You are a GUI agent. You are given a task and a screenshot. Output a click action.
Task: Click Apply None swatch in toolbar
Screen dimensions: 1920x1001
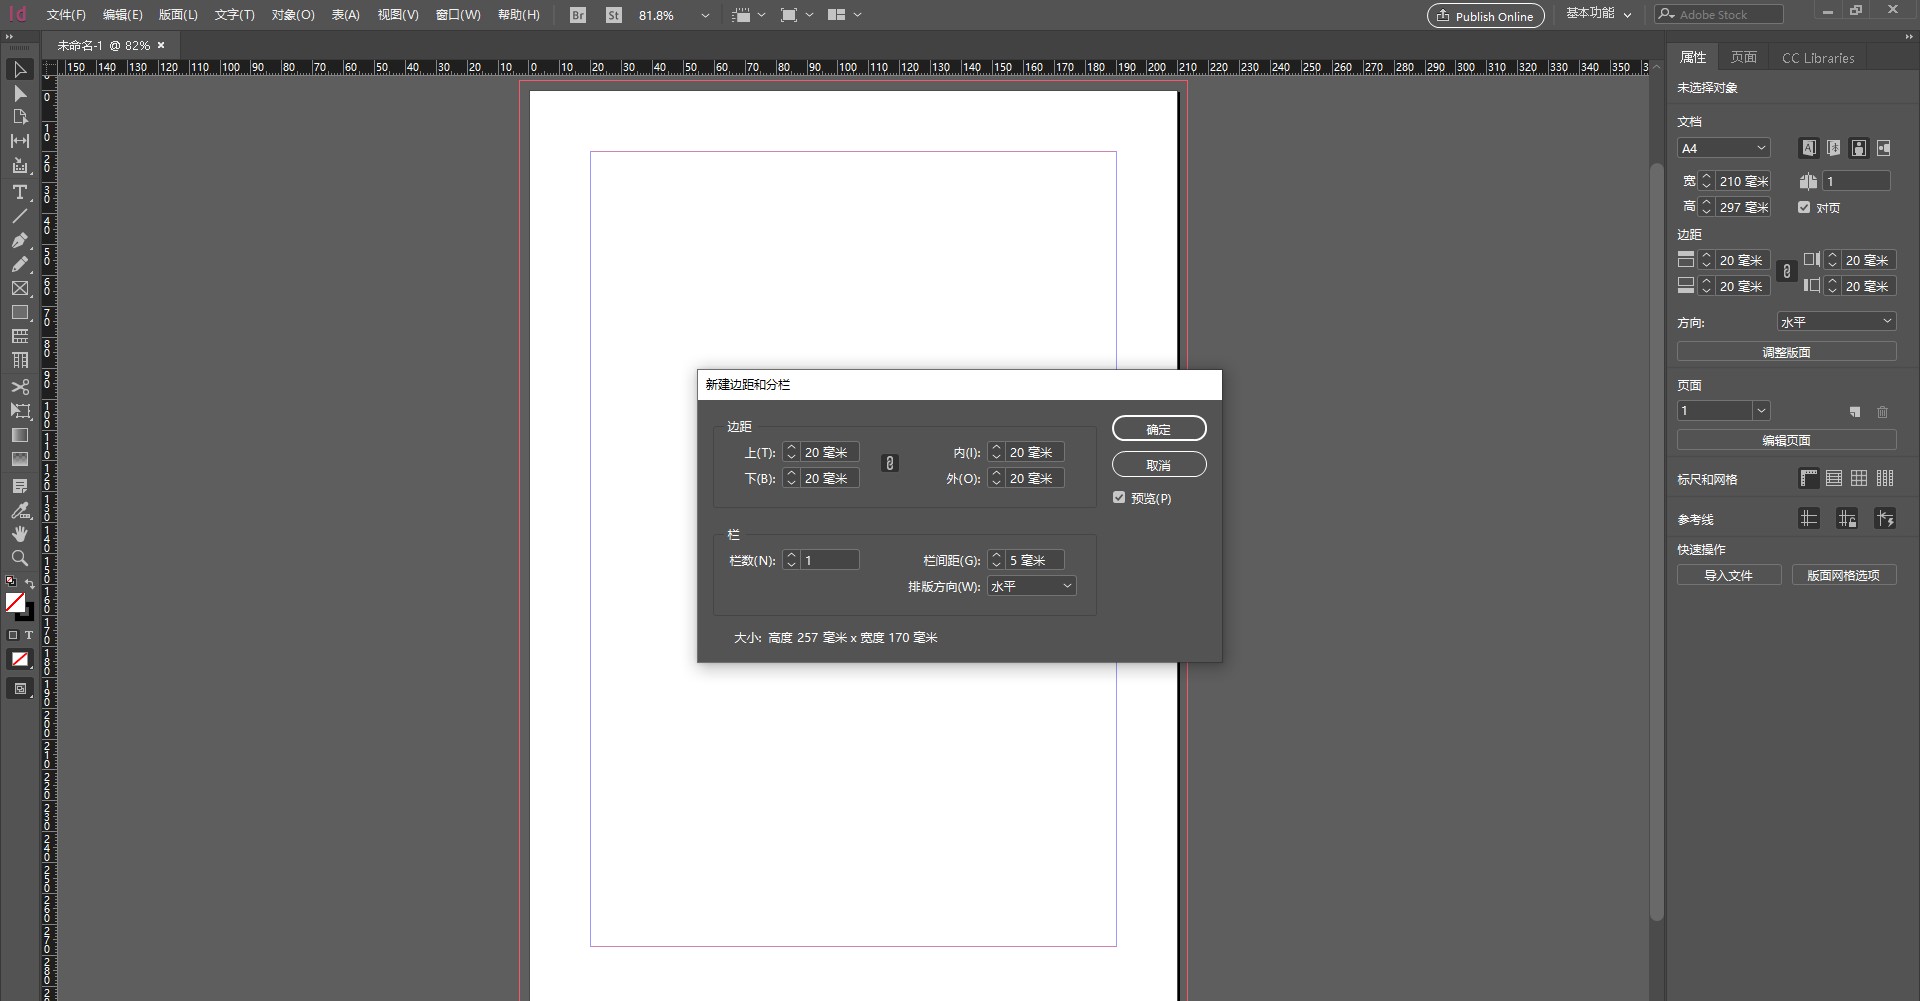tap(19, 659)
